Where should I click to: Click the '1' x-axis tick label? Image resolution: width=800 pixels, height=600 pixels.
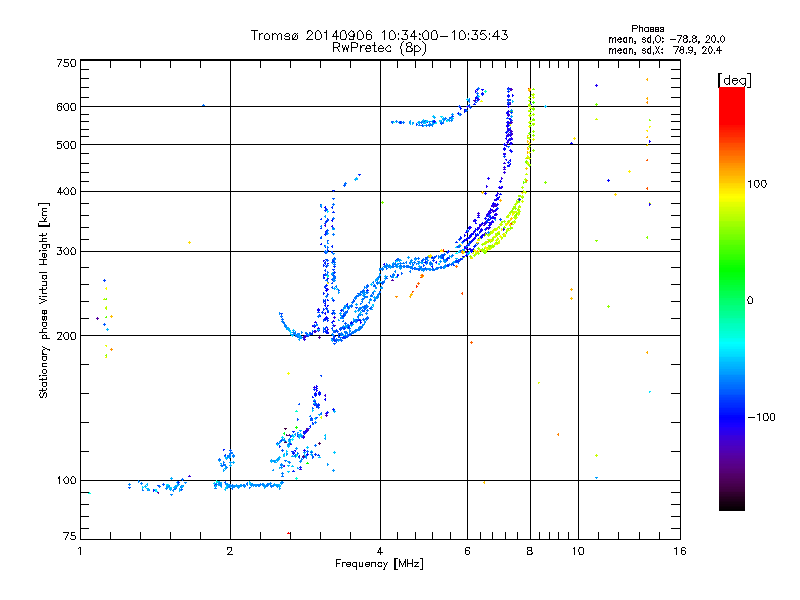[80, 551]
